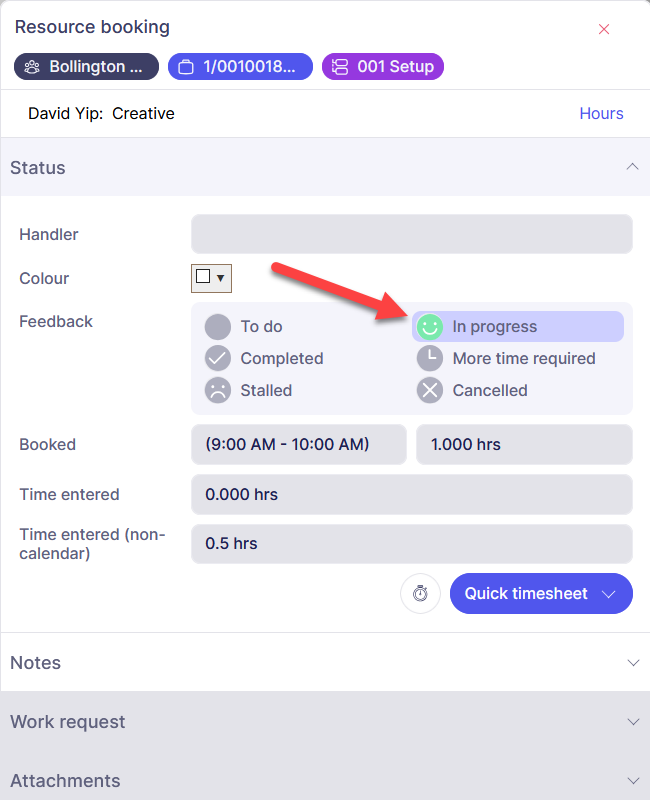This screenshot has width=650, height=800.
Task: Click the Completed checkmark icon
Action: pyautogui.click(x=218, y=359)
